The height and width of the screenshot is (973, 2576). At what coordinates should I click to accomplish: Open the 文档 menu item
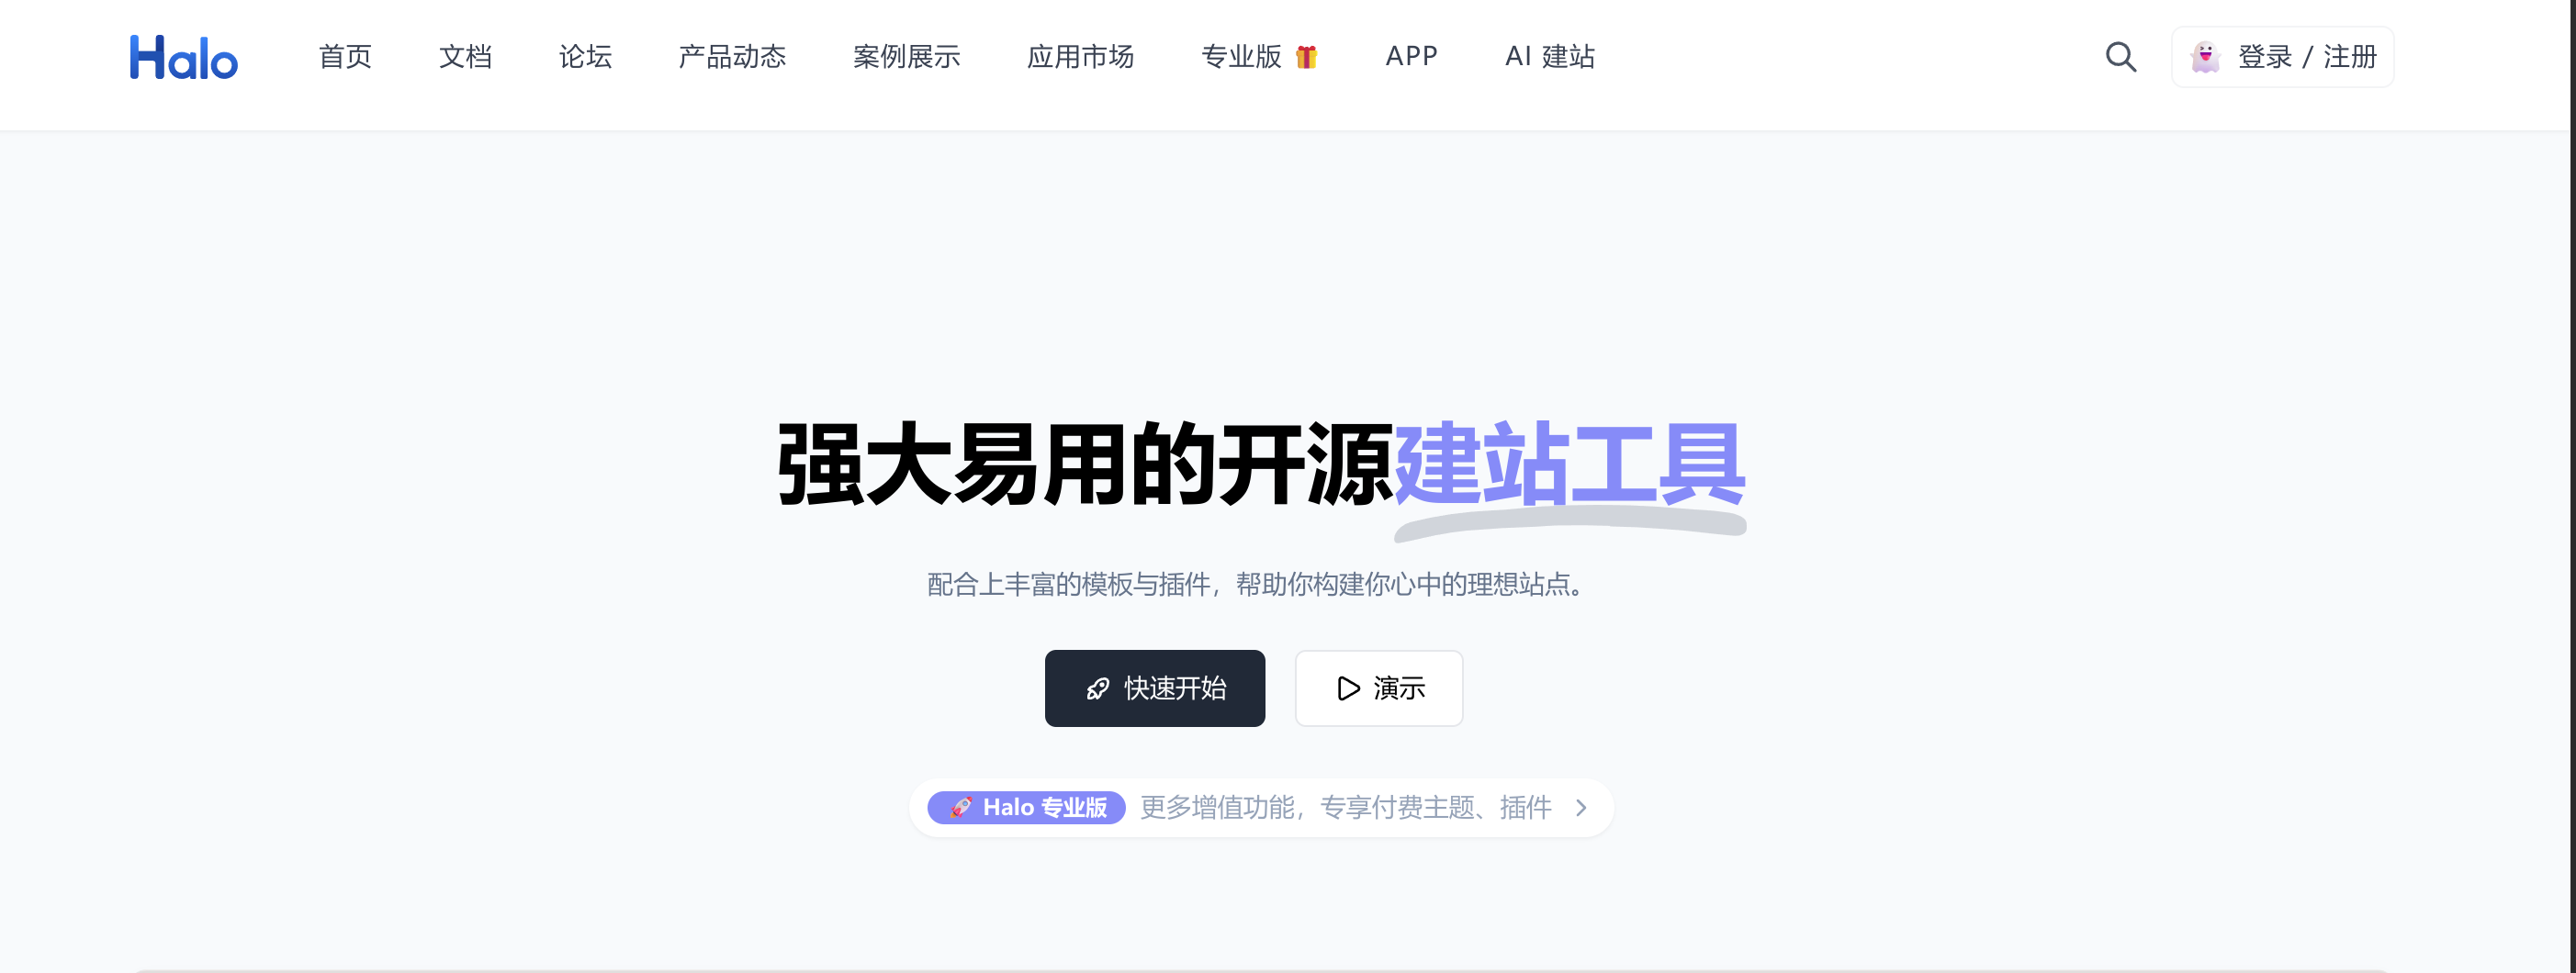465,57
